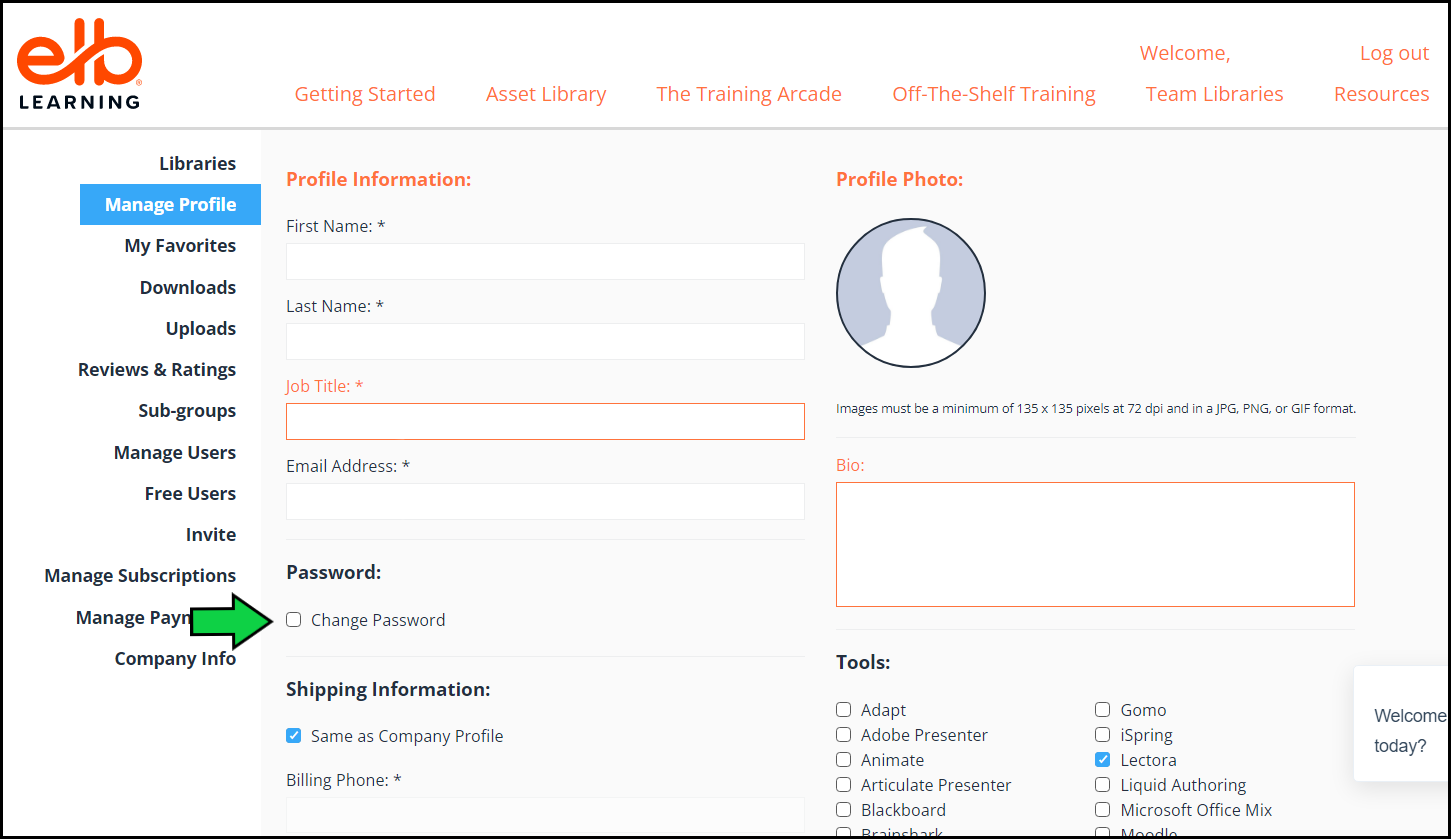Uncheck Same as Company Profile checkbox
The height and width of the screenshot is (839, 1451).
coord(294,736)
